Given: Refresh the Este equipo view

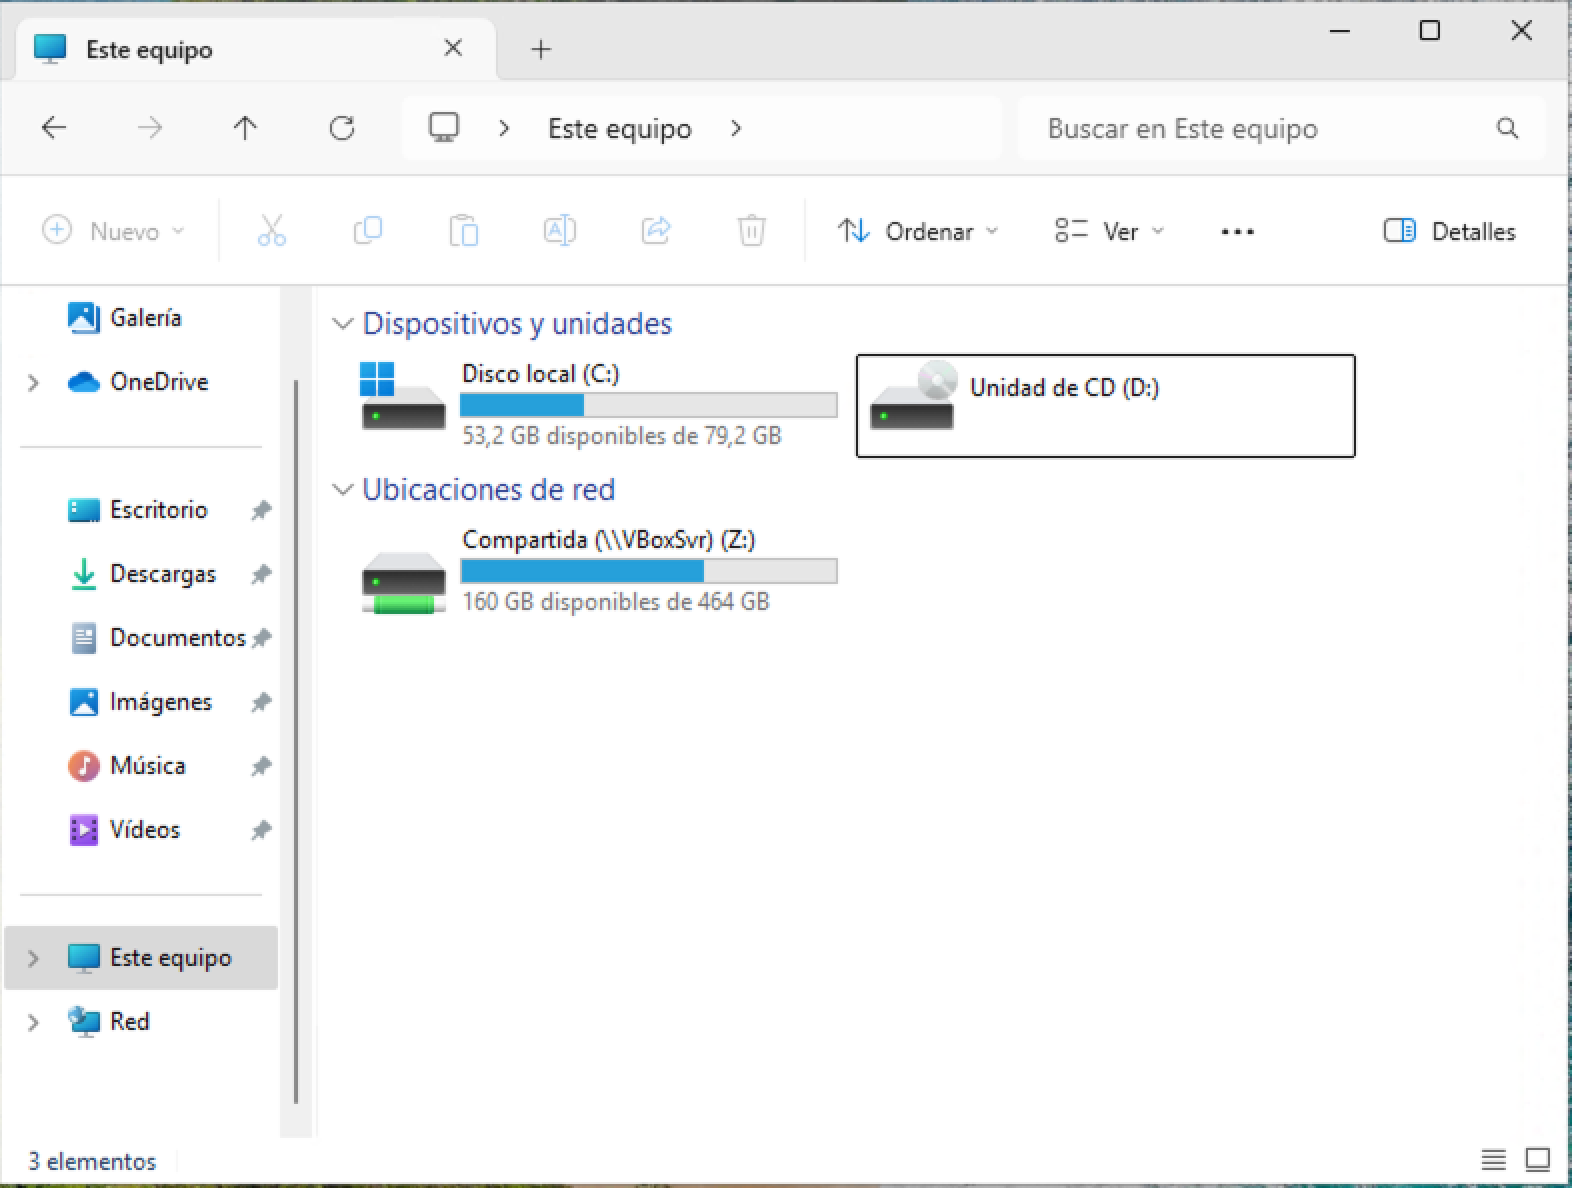Looking at the screenshot, I should [x=342, y=128].
